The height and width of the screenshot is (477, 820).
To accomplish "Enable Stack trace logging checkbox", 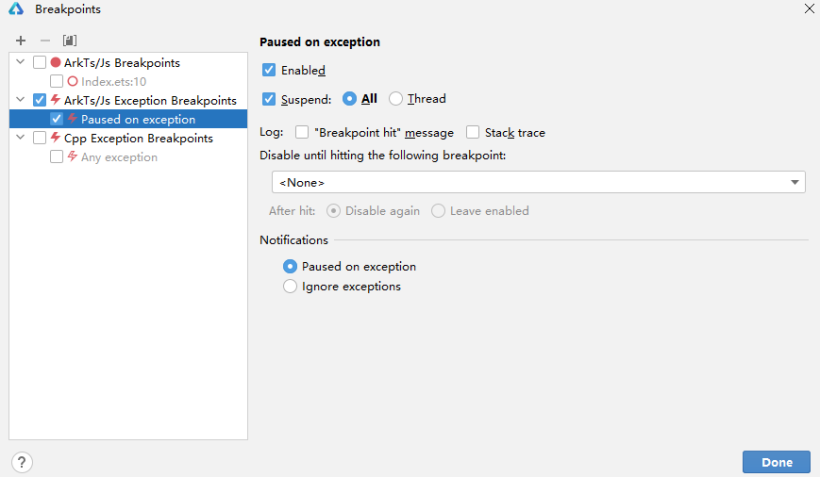I will [x=473, y=132].
